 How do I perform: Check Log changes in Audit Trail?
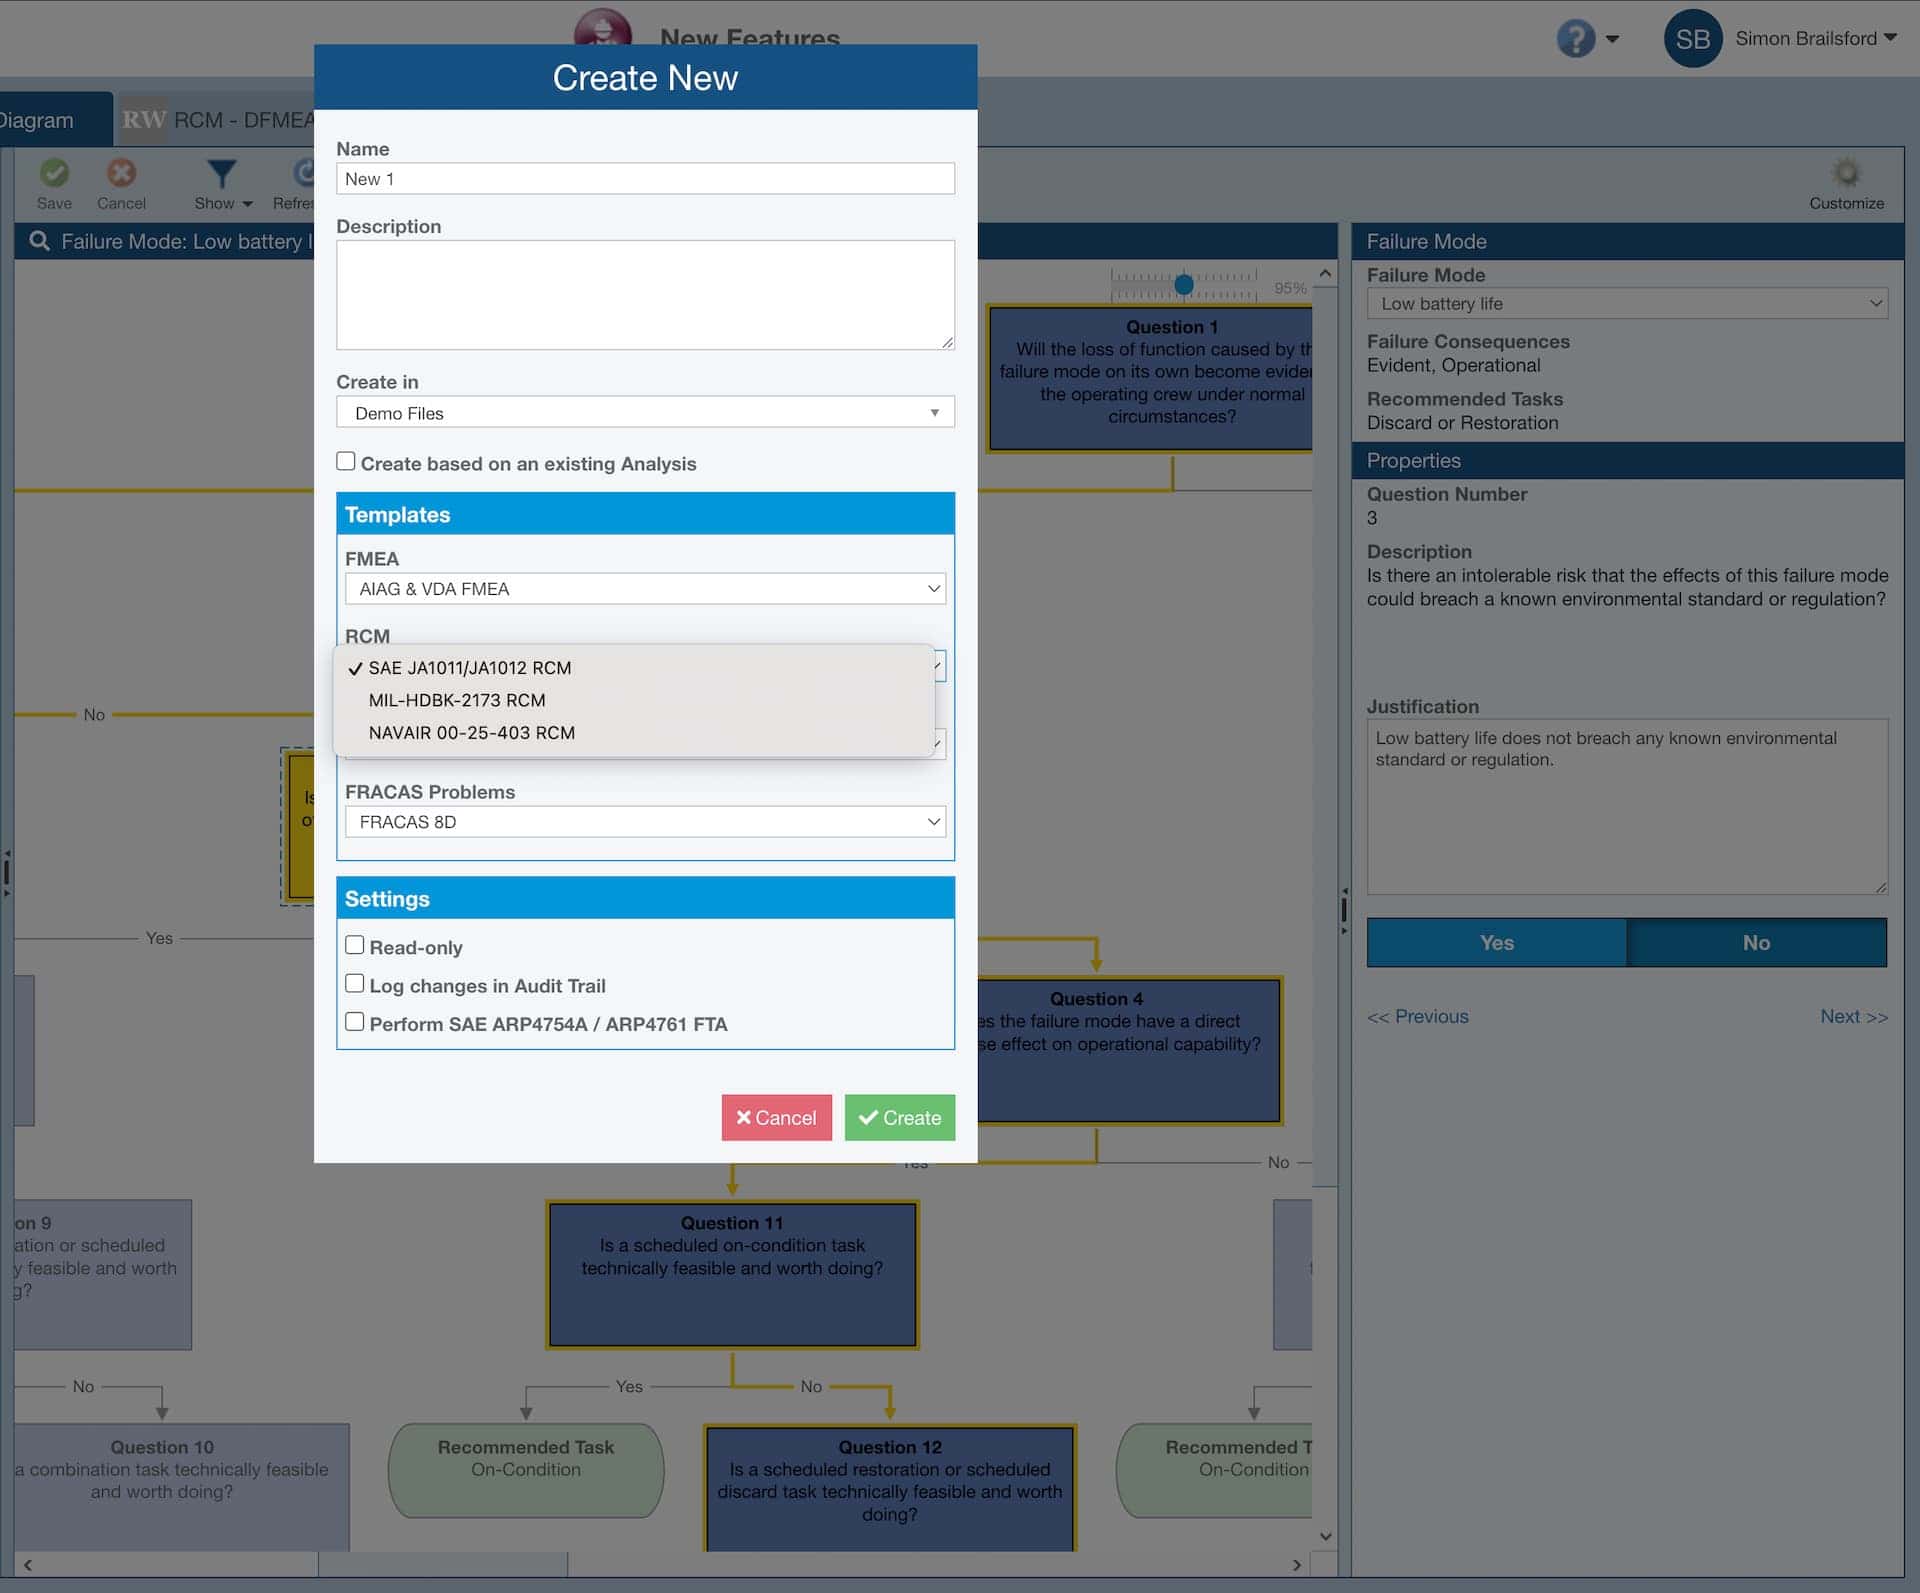355,983
